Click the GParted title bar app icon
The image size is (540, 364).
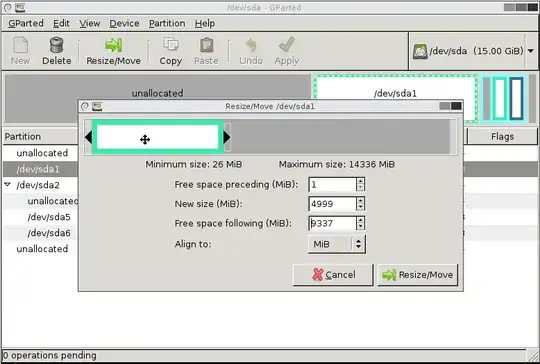point(20,7)
